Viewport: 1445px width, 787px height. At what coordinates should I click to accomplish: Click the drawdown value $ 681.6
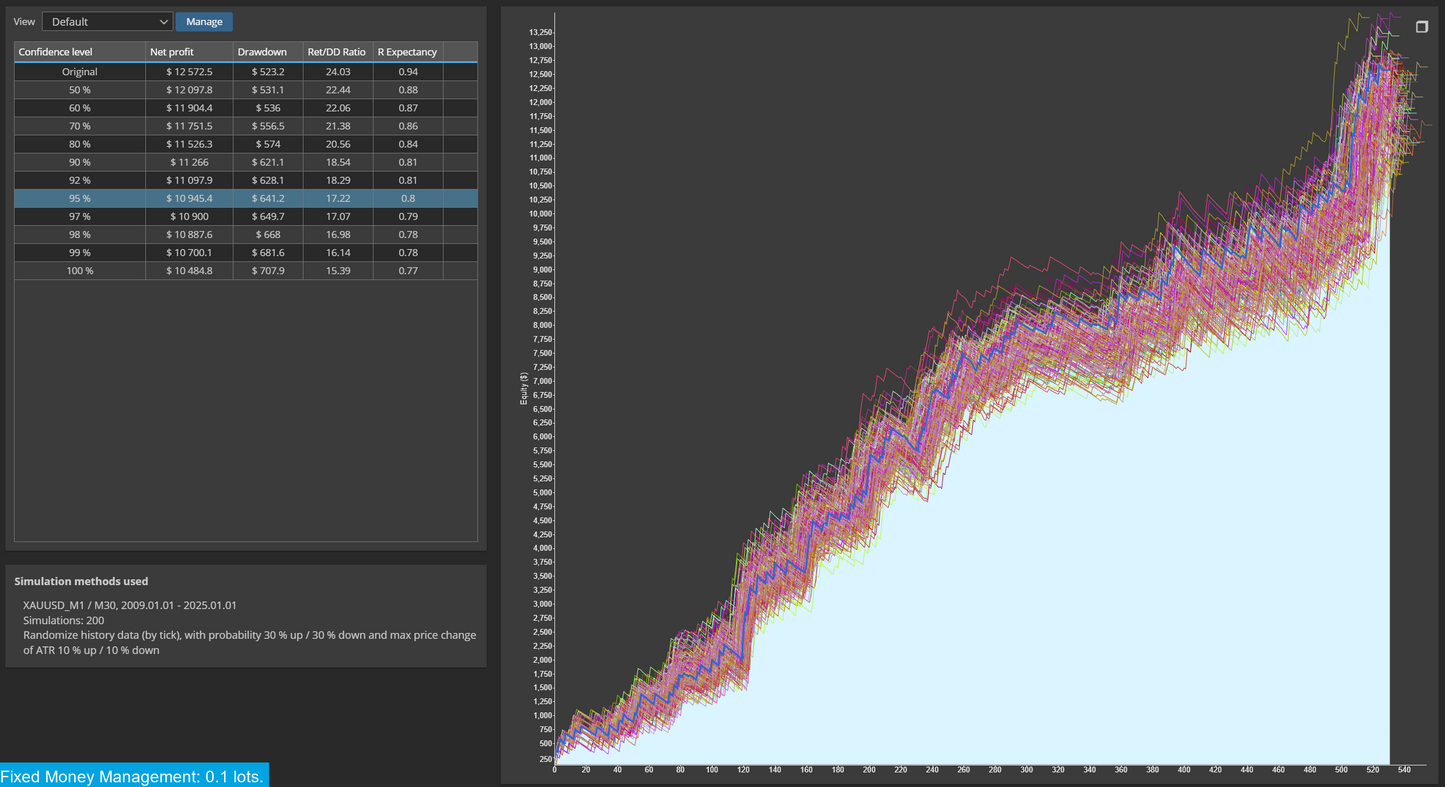pyautogui.click(x=268, y=252)
